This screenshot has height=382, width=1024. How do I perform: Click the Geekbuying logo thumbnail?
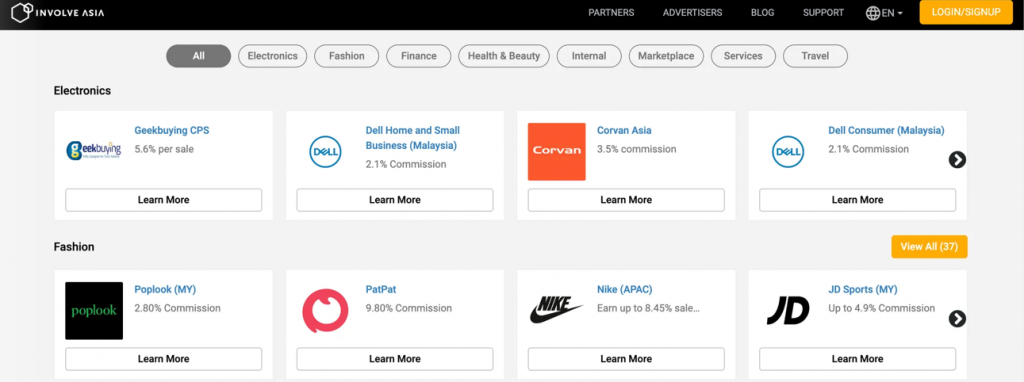(94, 151)
